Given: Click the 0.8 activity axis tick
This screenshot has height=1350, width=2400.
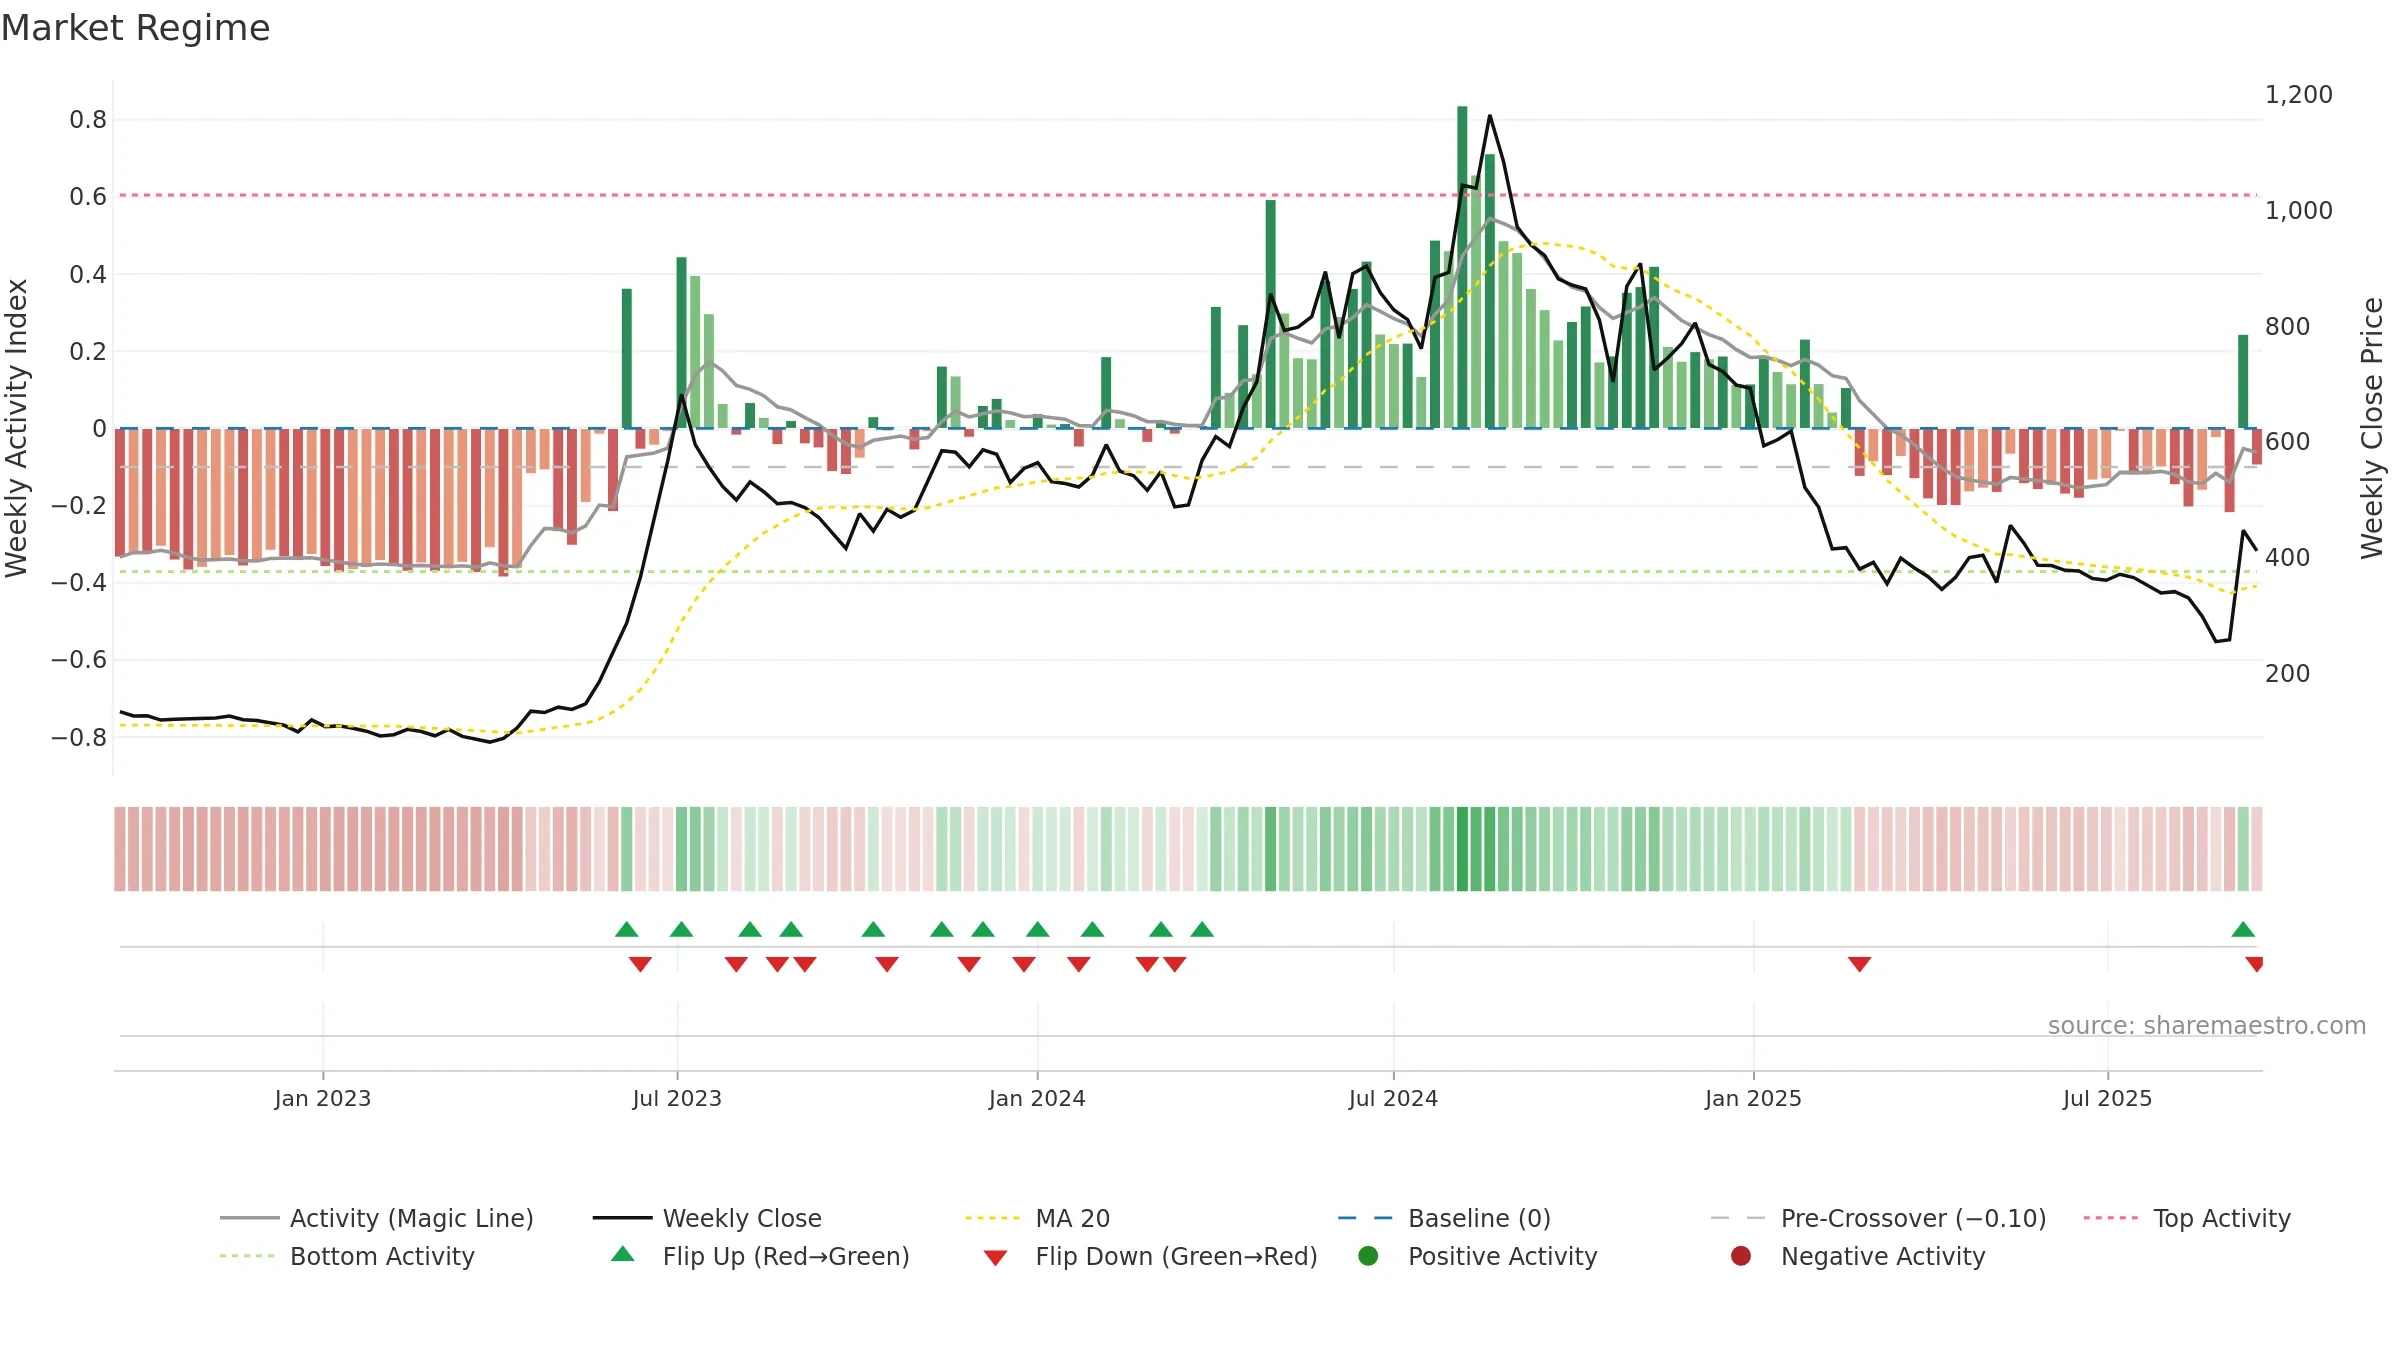Looking at the screenshot, I should pyautogui.click(x=88, y=120).
